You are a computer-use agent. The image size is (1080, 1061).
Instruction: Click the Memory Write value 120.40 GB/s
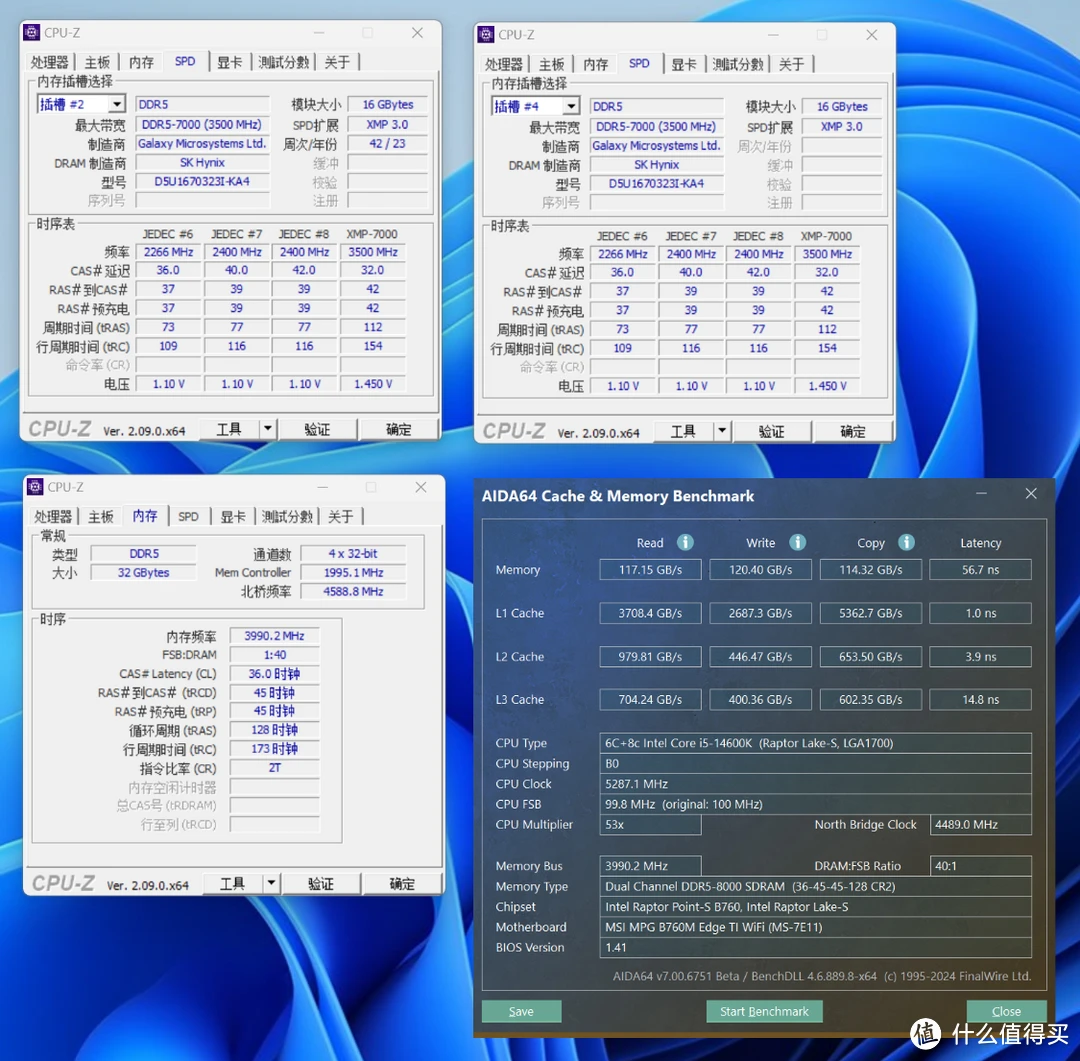(760, 570)
